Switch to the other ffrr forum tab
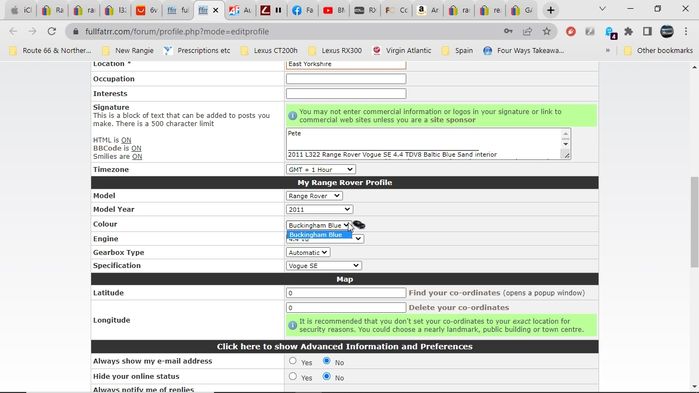Viewport: 699px width, 393px height. 178,10
